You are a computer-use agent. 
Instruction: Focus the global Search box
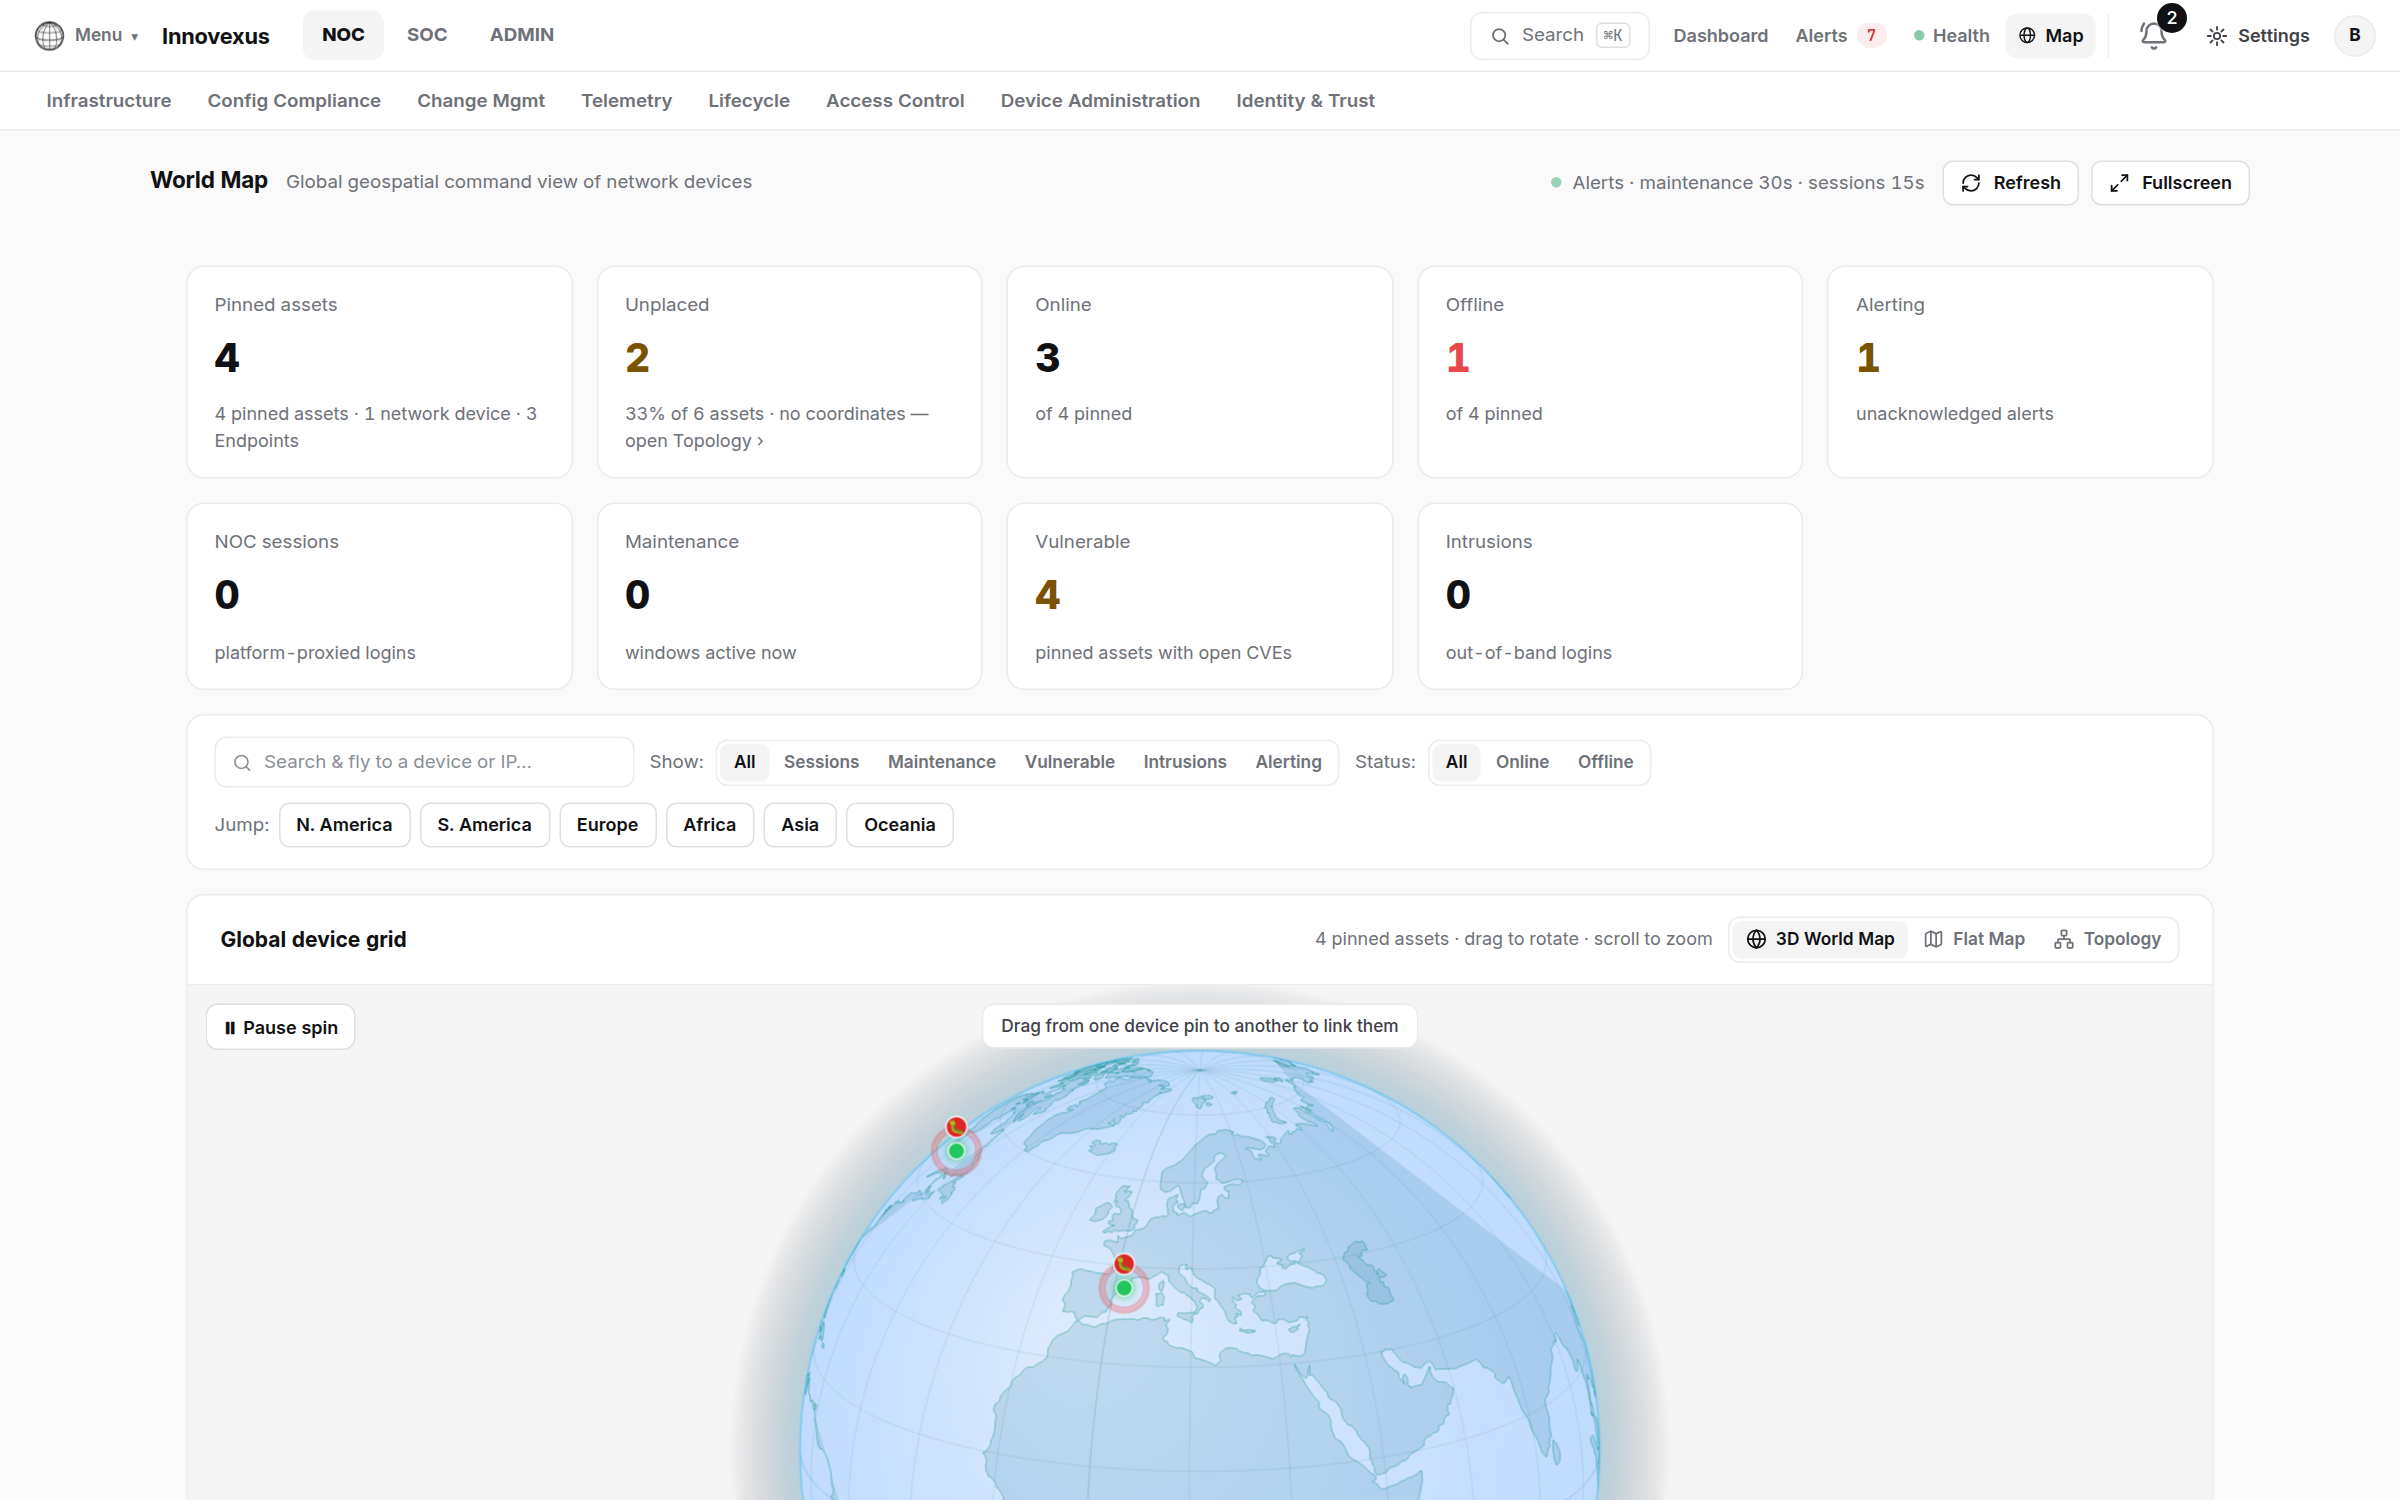click(1559, 36)
